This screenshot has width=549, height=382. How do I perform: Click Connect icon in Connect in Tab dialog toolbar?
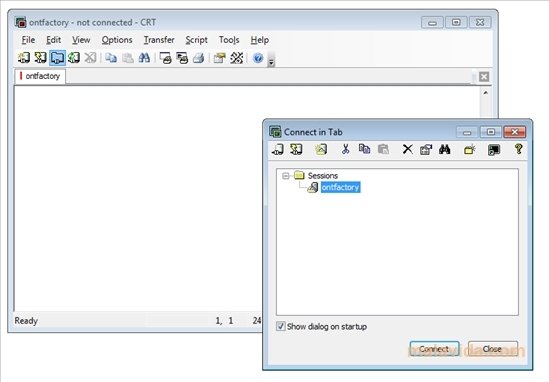coord(278,150)
